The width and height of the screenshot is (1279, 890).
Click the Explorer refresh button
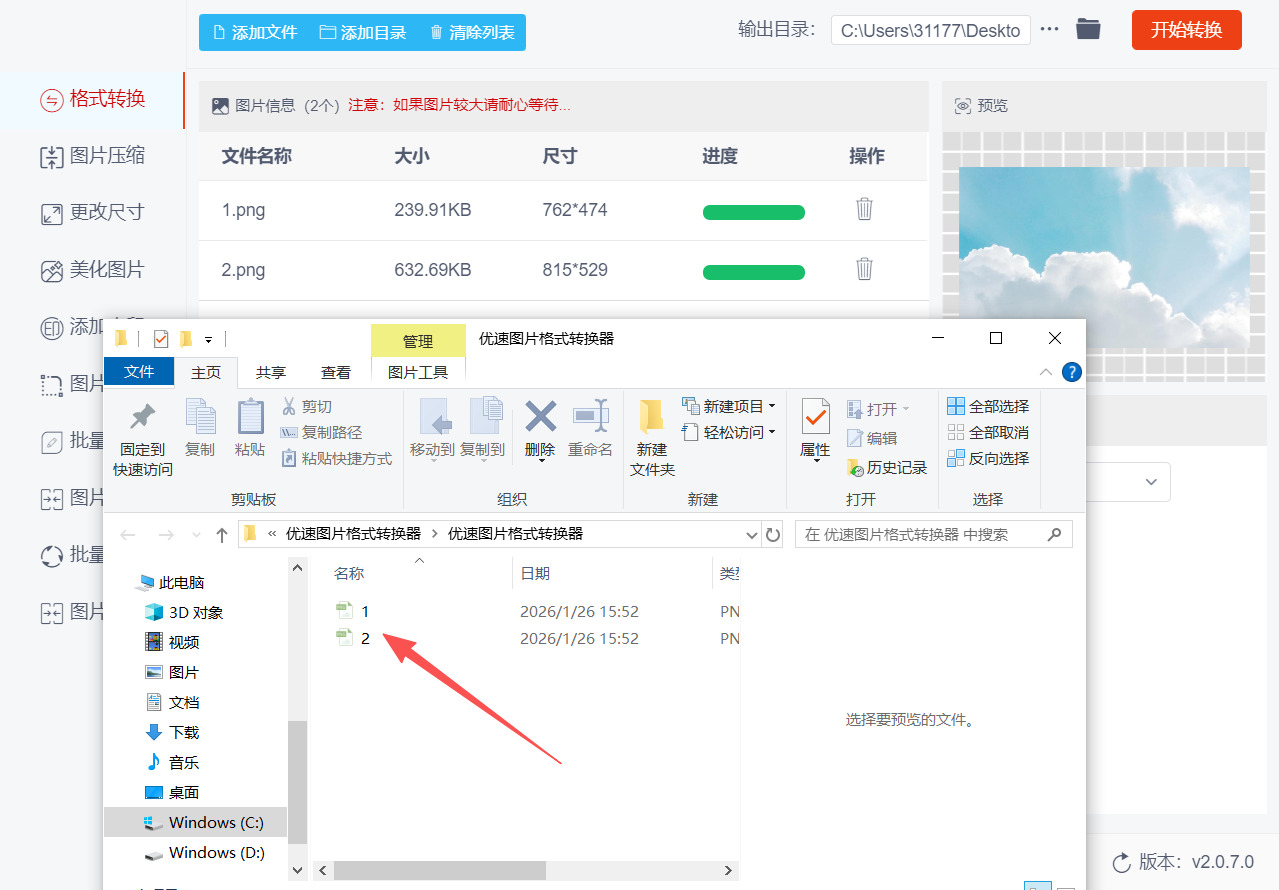[772, 535]
